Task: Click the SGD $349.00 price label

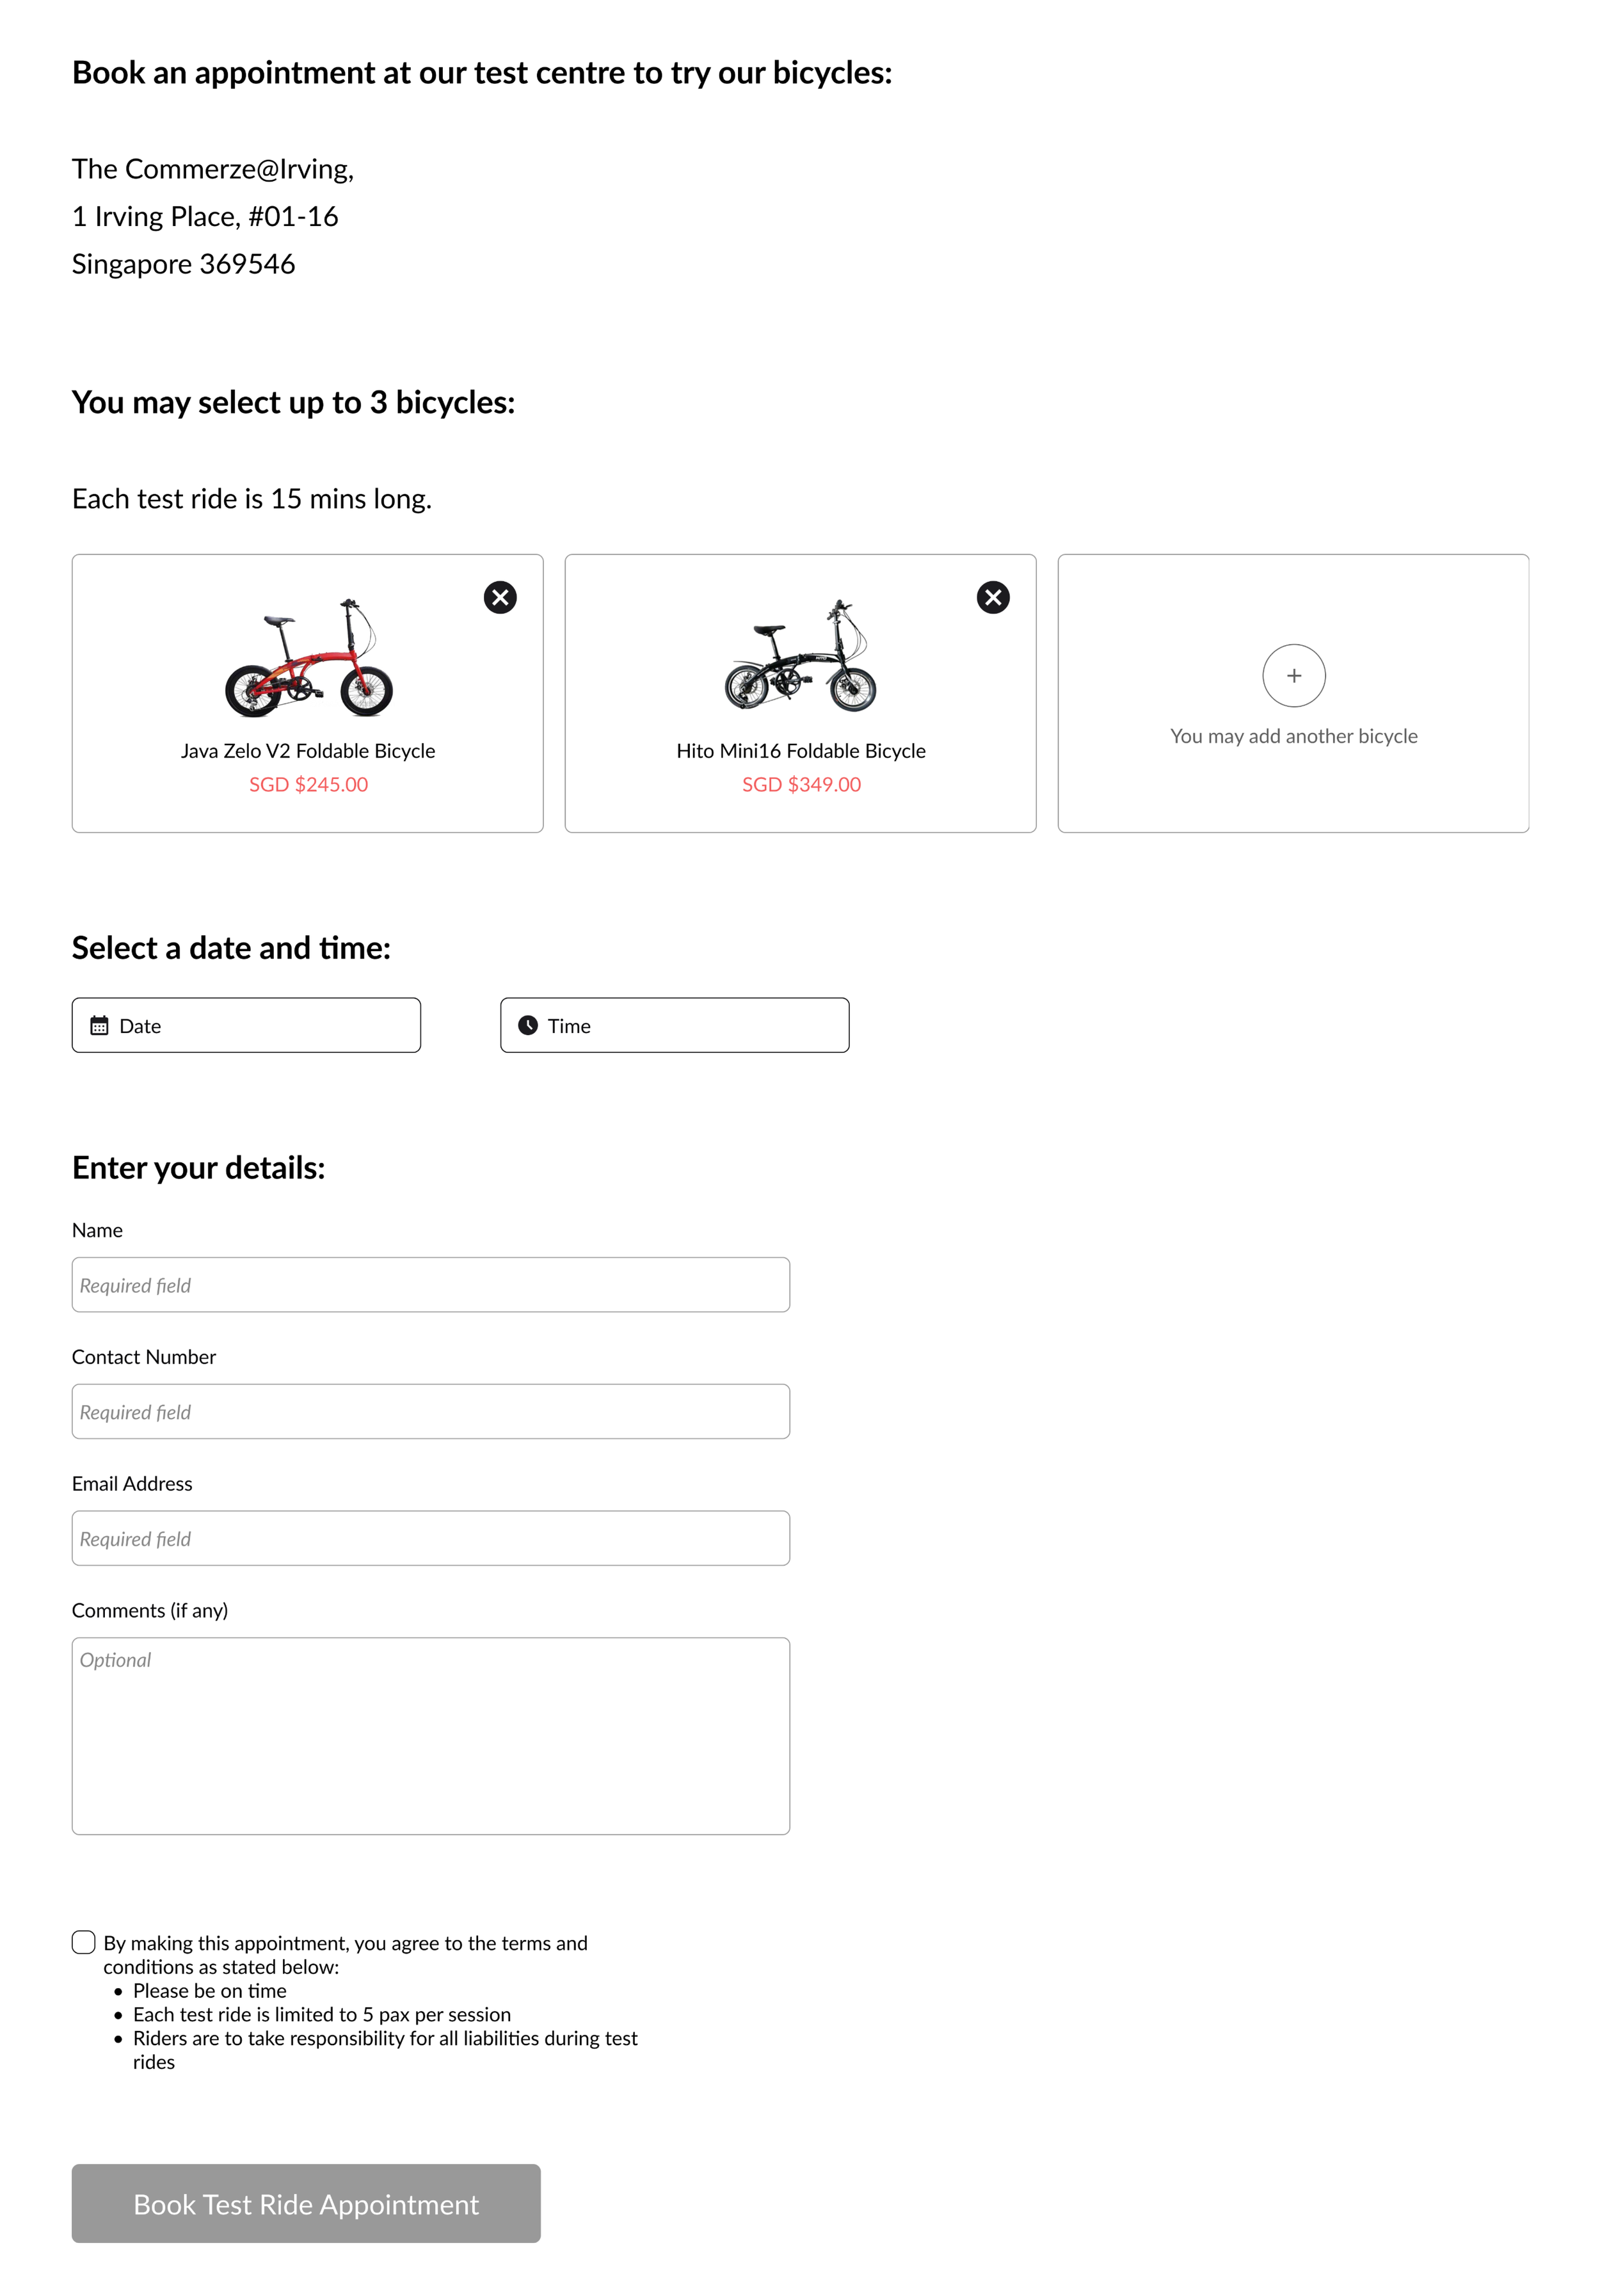Action: 801,784
